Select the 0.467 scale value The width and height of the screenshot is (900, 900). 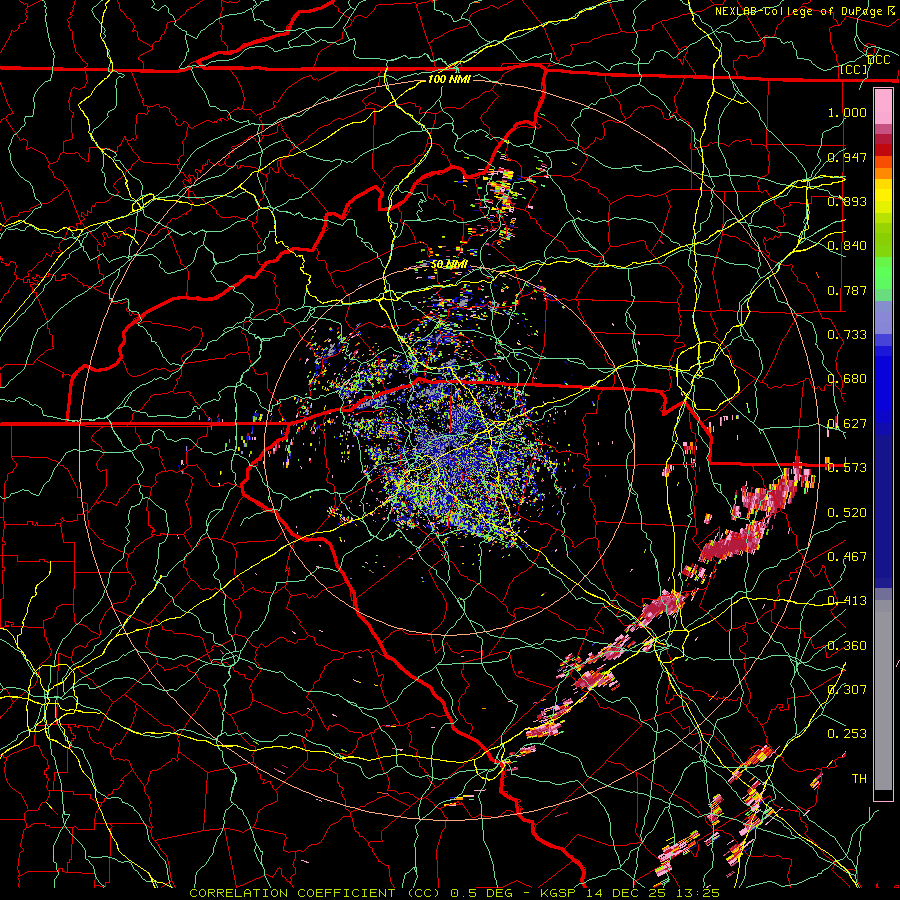(x=847, y=556)
